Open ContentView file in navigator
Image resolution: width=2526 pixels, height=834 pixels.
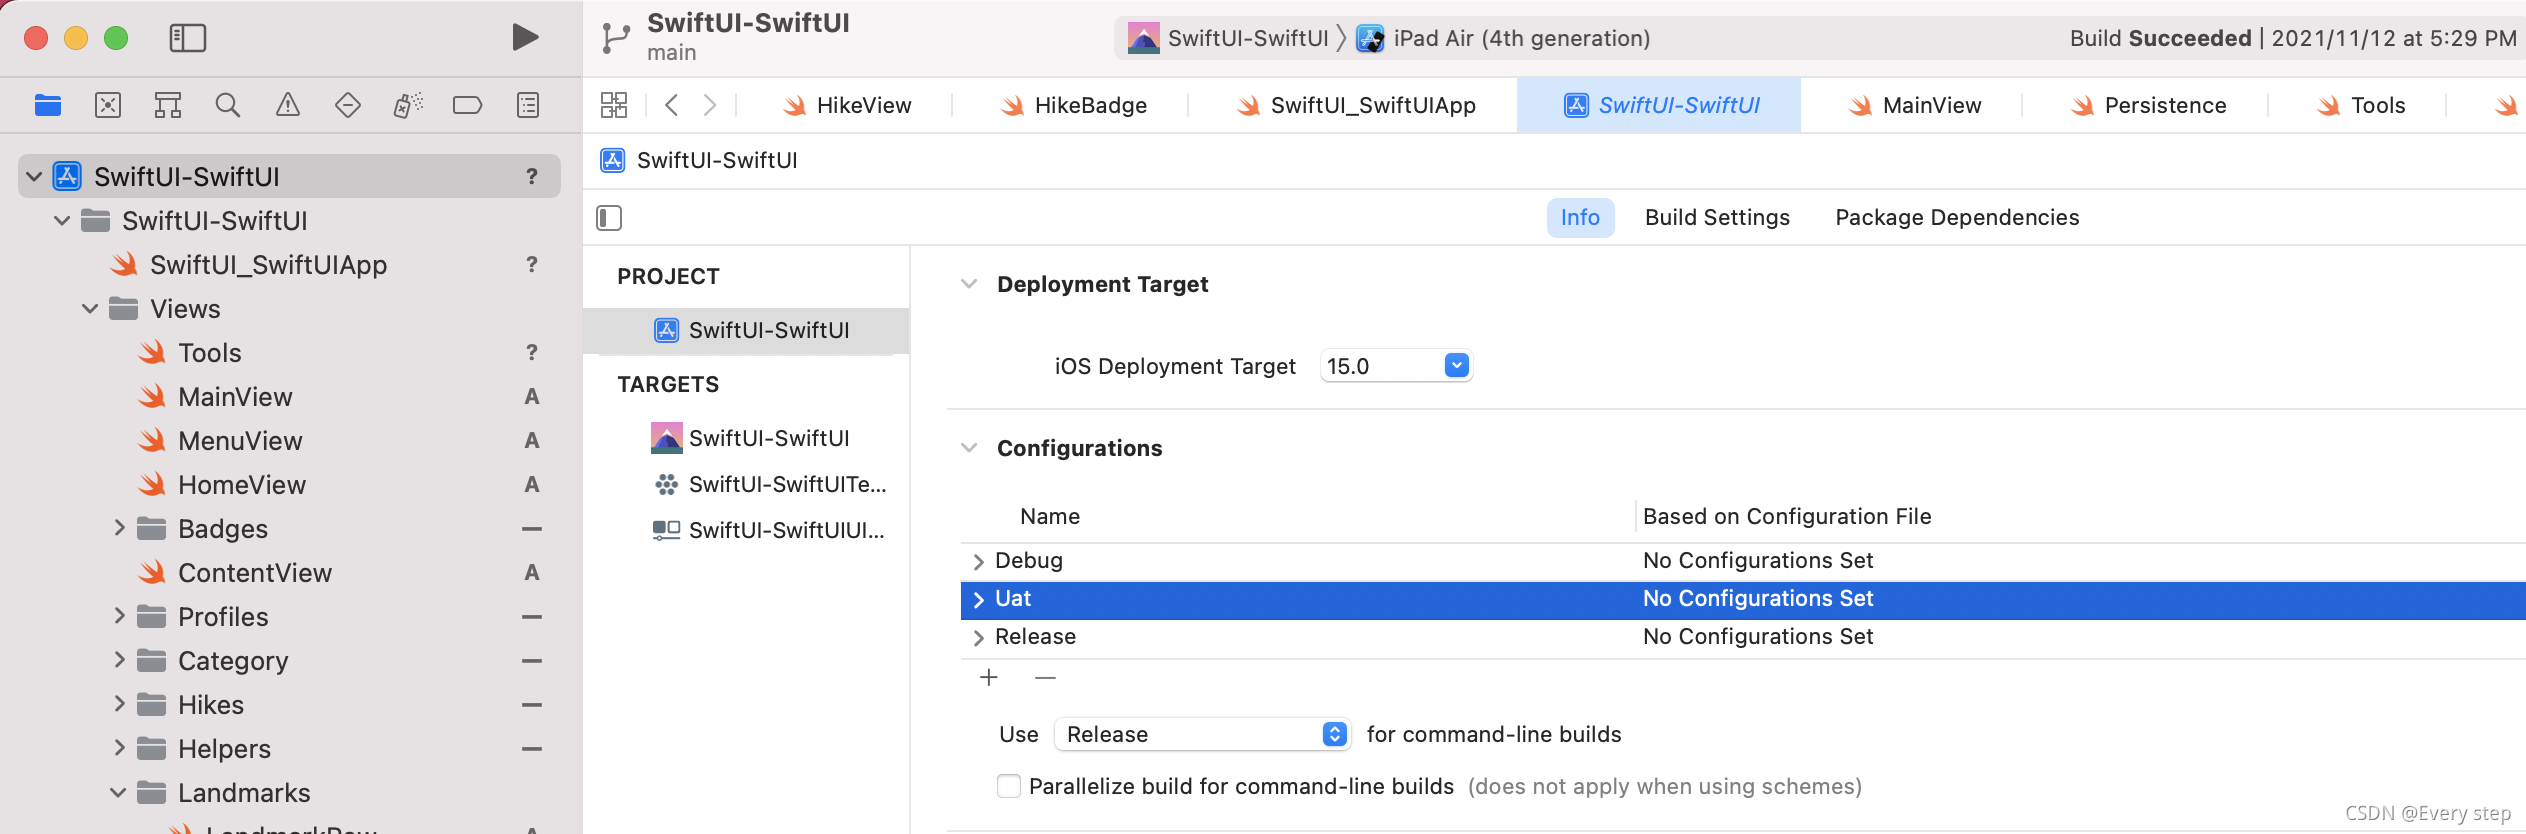click(235, 573)
